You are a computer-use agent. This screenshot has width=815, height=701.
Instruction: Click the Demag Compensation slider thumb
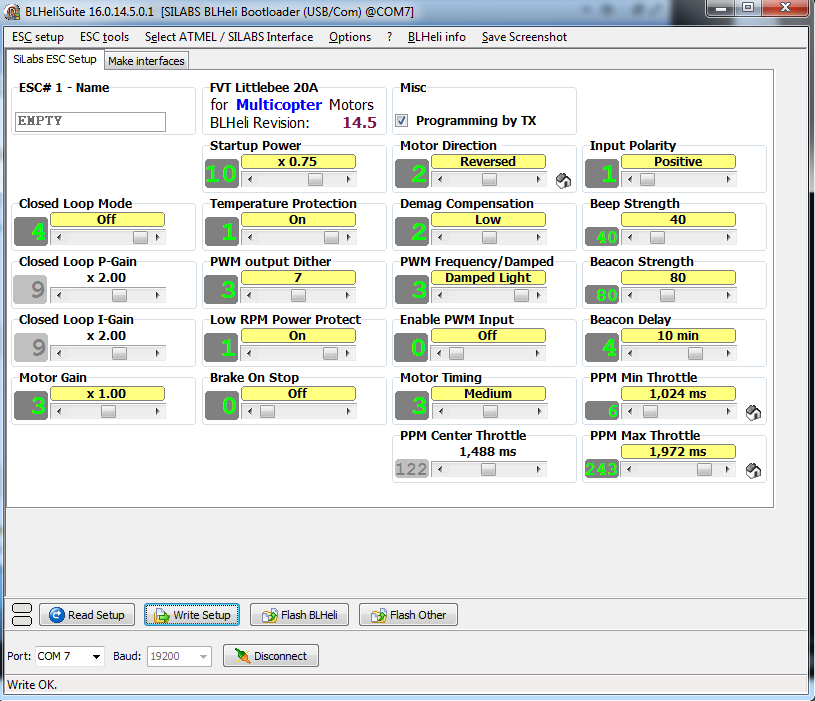tap(489, 237)
